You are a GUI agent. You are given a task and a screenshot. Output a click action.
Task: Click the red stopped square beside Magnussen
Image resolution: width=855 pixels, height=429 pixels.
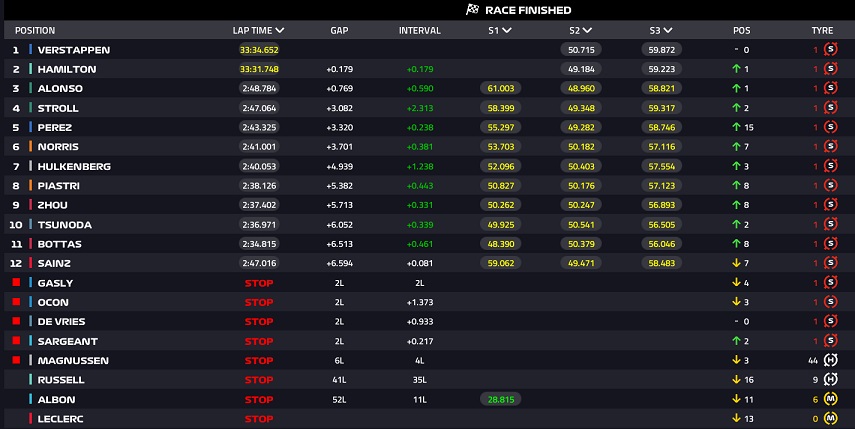point(16,360)
